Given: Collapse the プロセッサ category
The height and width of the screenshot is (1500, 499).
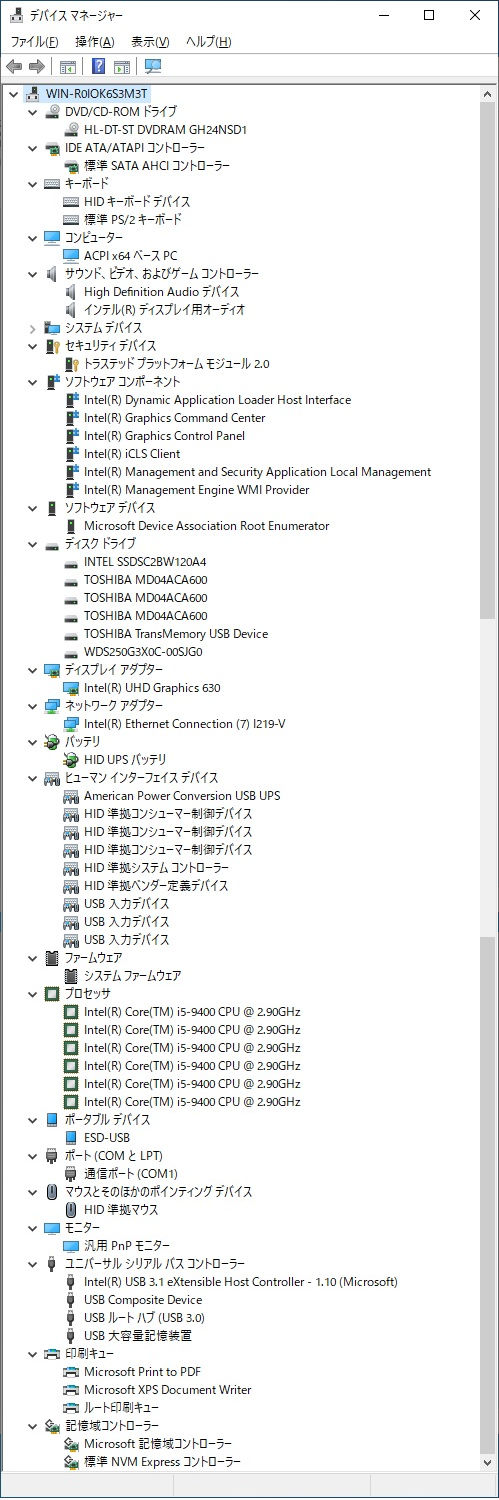Looking at the screenshot, I should pyautogui.click(x=32, y=994).
